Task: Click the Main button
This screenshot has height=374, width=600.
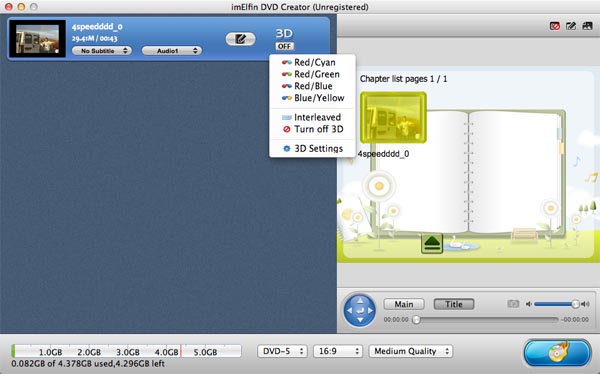Action: pos(404,304)
